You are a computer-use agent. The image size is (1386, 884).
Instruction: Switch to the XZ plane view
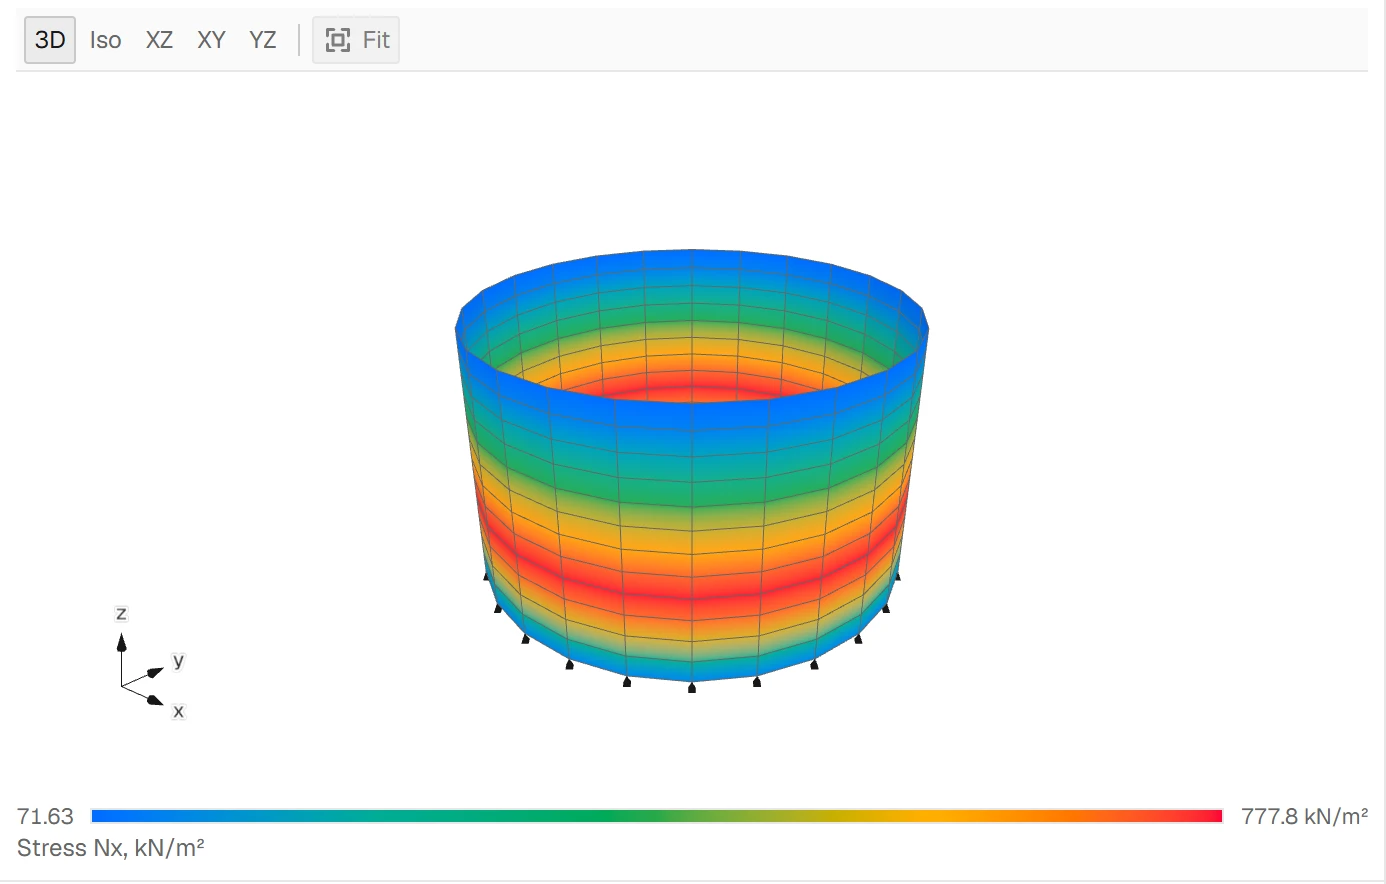[159, 40]
